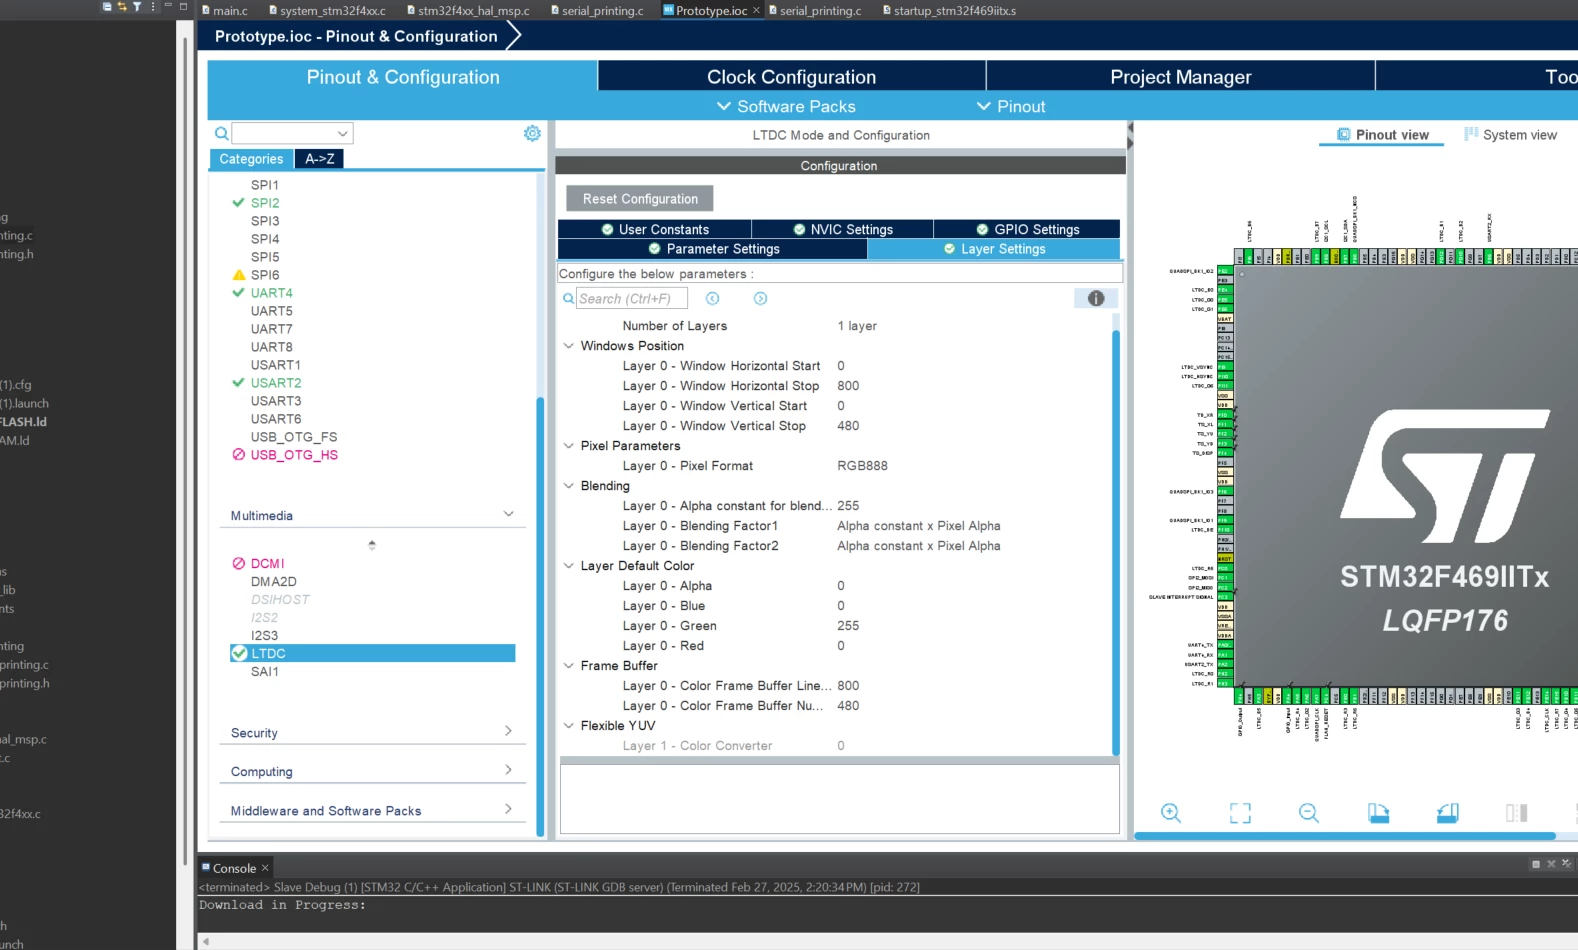Rotate the chip view clockwise

click(x=1379, y=813)
